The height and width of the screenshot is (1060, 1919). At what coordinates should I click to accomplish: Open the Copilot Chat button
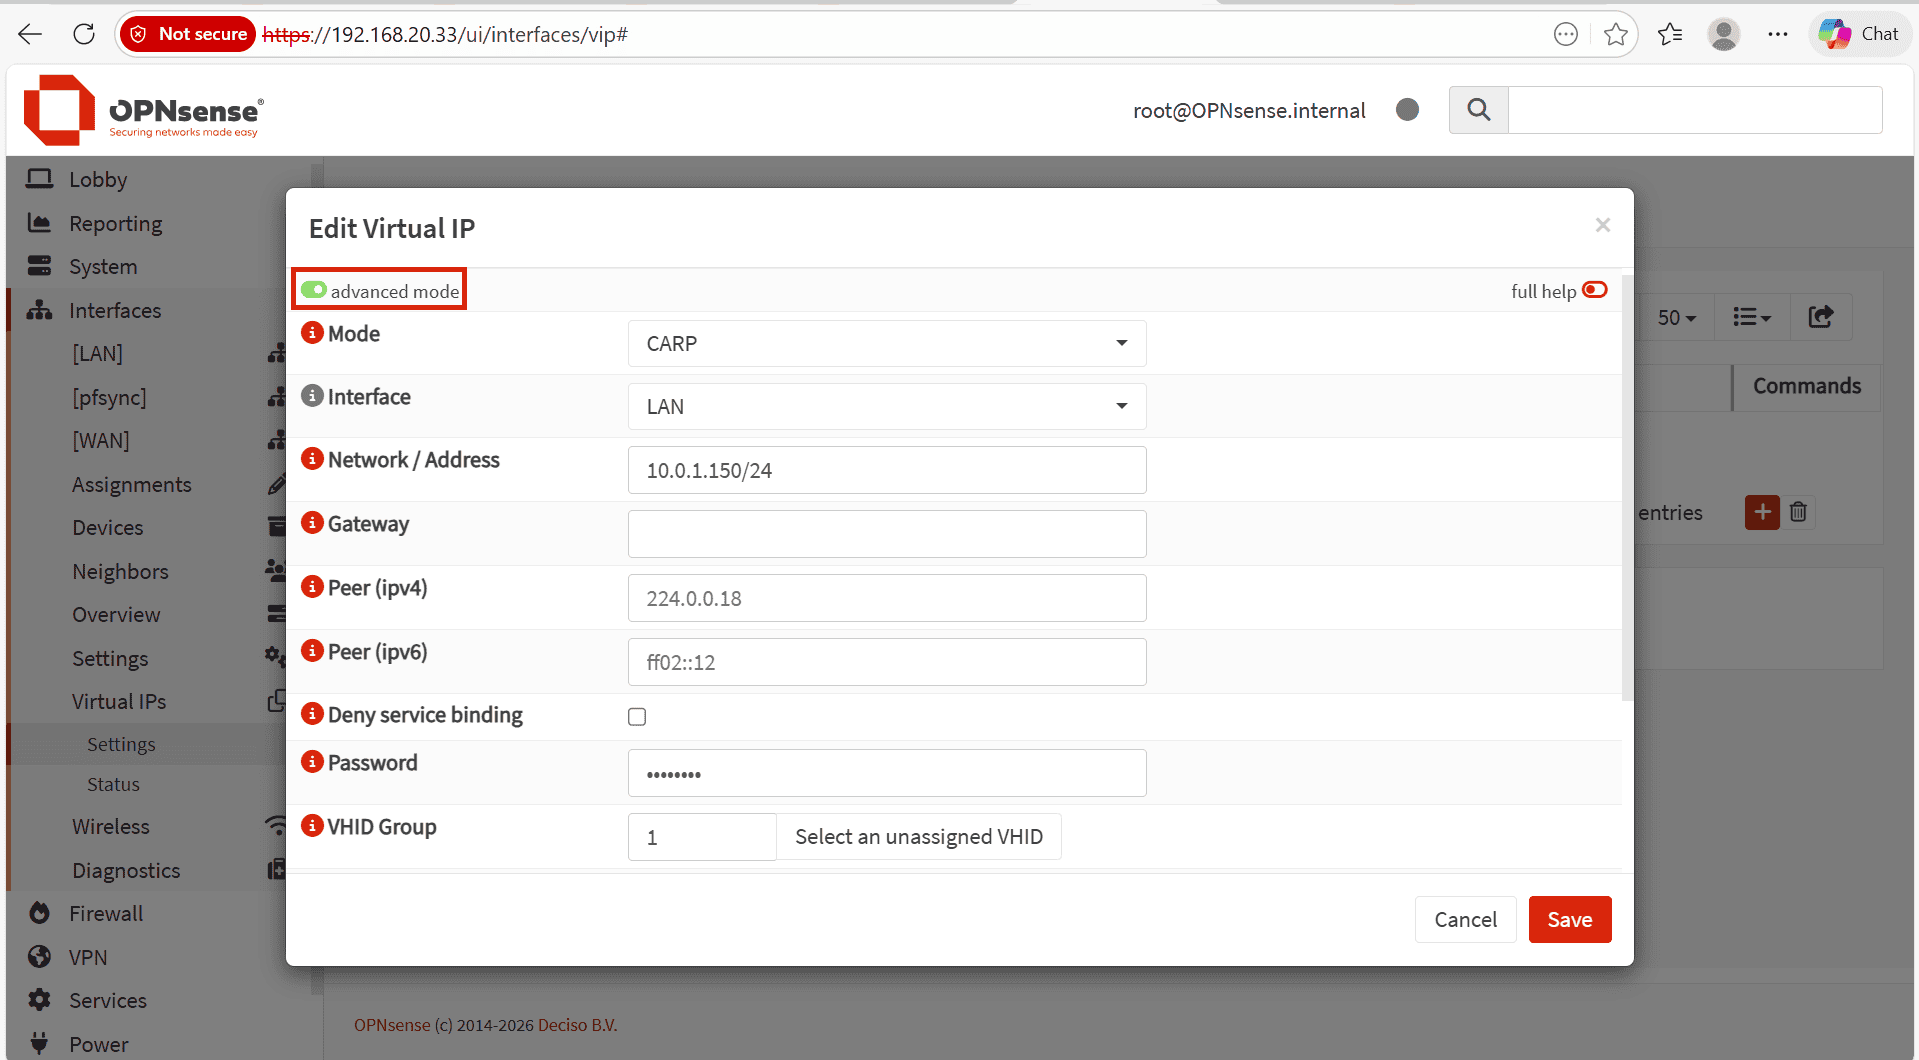point(1859,34)
